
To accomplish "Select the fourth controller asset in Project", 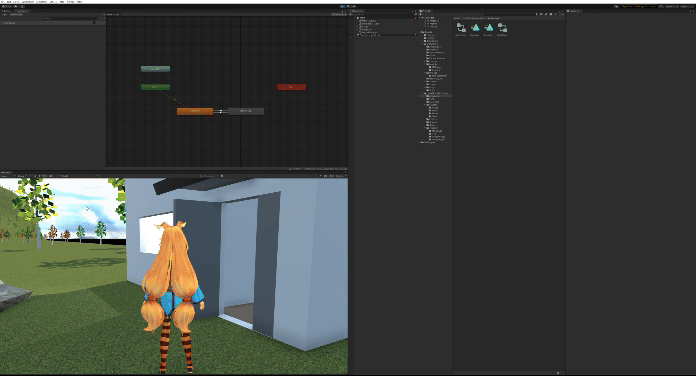I will 502,28.
